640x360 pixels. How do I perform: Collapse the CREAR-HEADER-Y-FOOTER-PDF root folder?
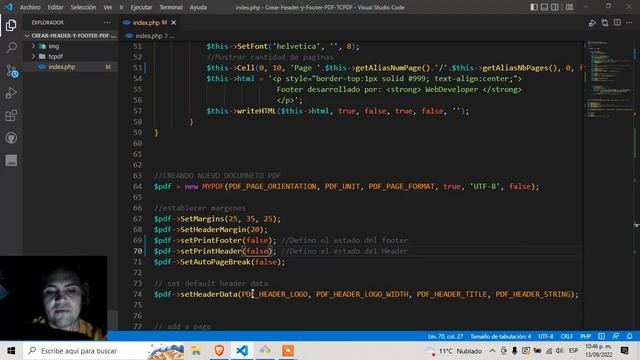(70, 36)
